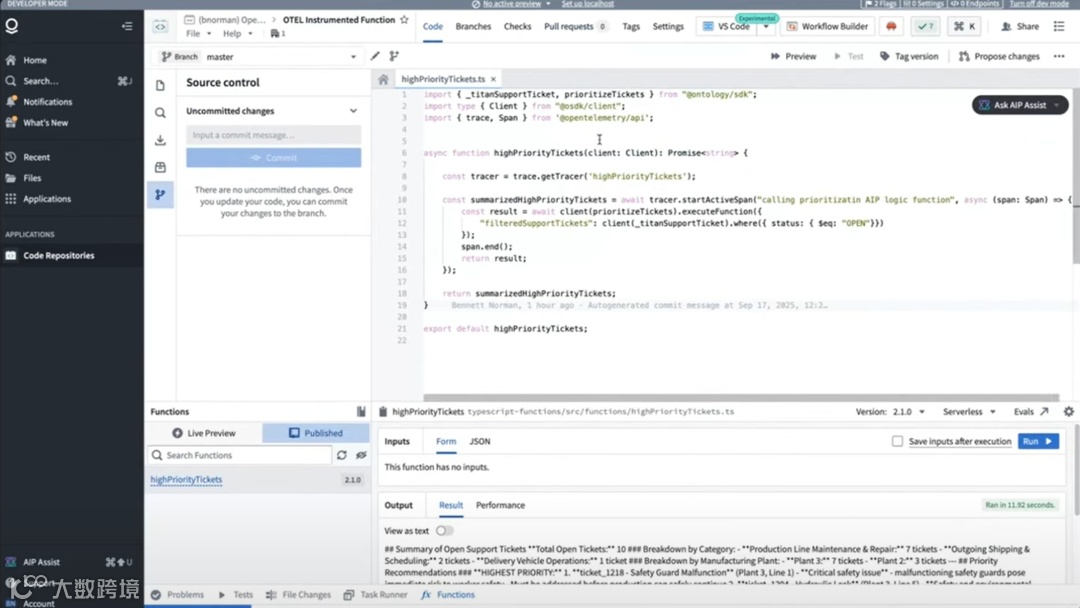
Task: Click the pencil edit branch icon
Action: point(375,56)
